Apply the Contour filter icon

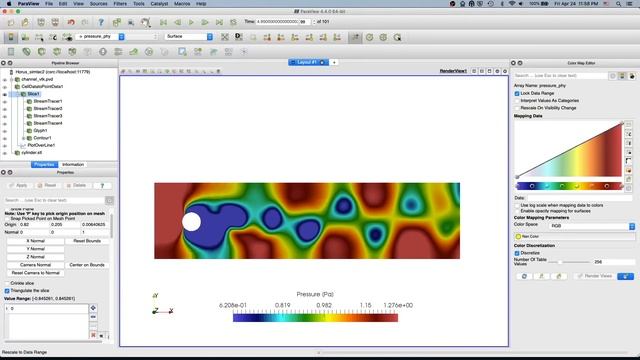[x=26, y=52]
